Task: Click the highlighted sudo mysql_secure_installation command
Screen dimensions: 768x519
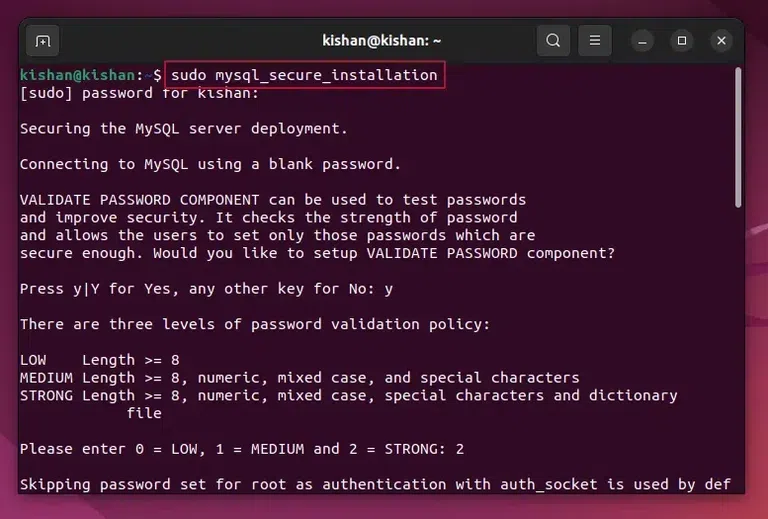Action: click(304, 75)
